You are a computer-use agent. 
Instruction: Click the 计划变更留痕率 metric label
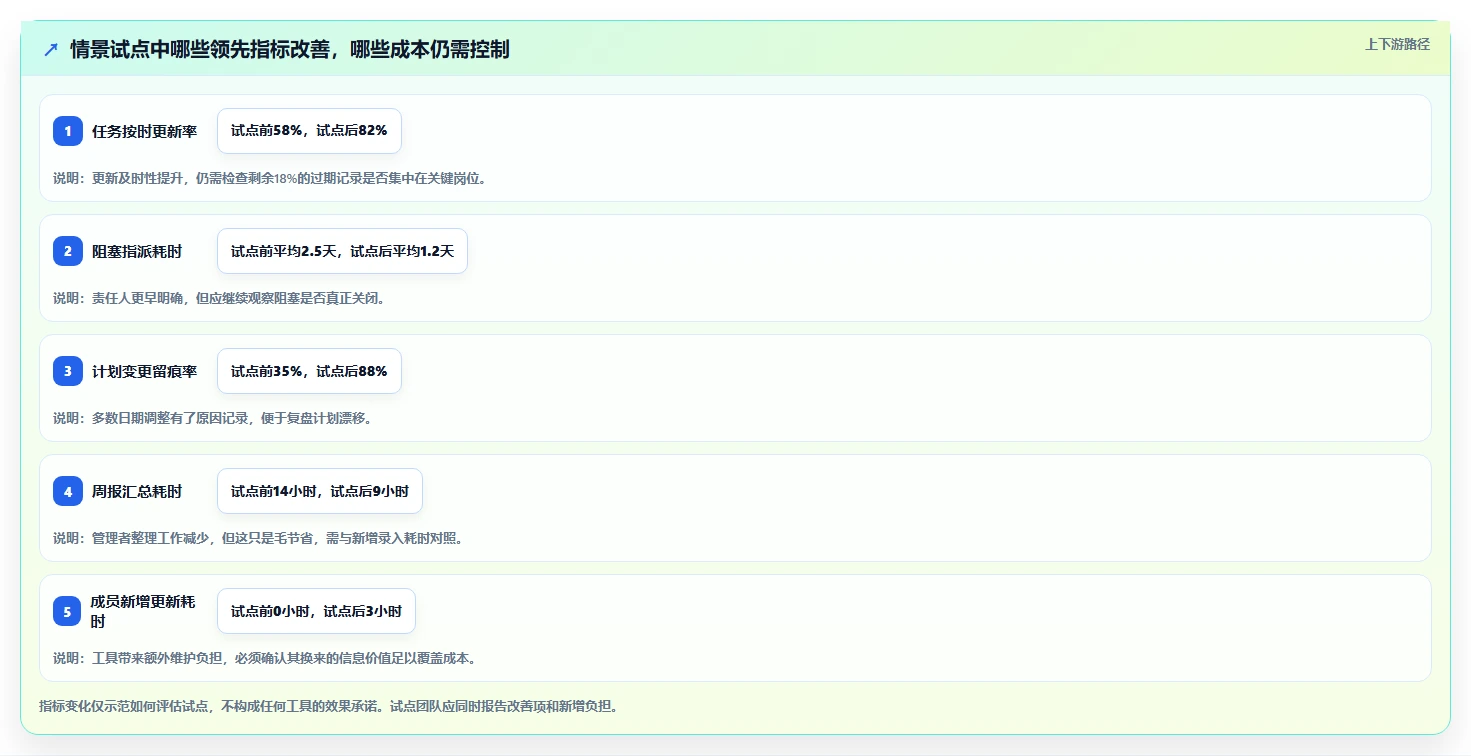click(145, 371)
